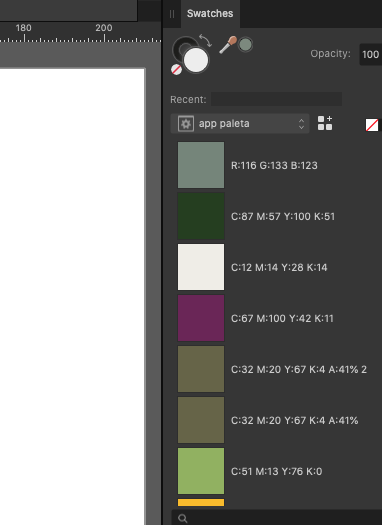Add current fill to palette icon
382x525 pixels.
click(325, 123)
